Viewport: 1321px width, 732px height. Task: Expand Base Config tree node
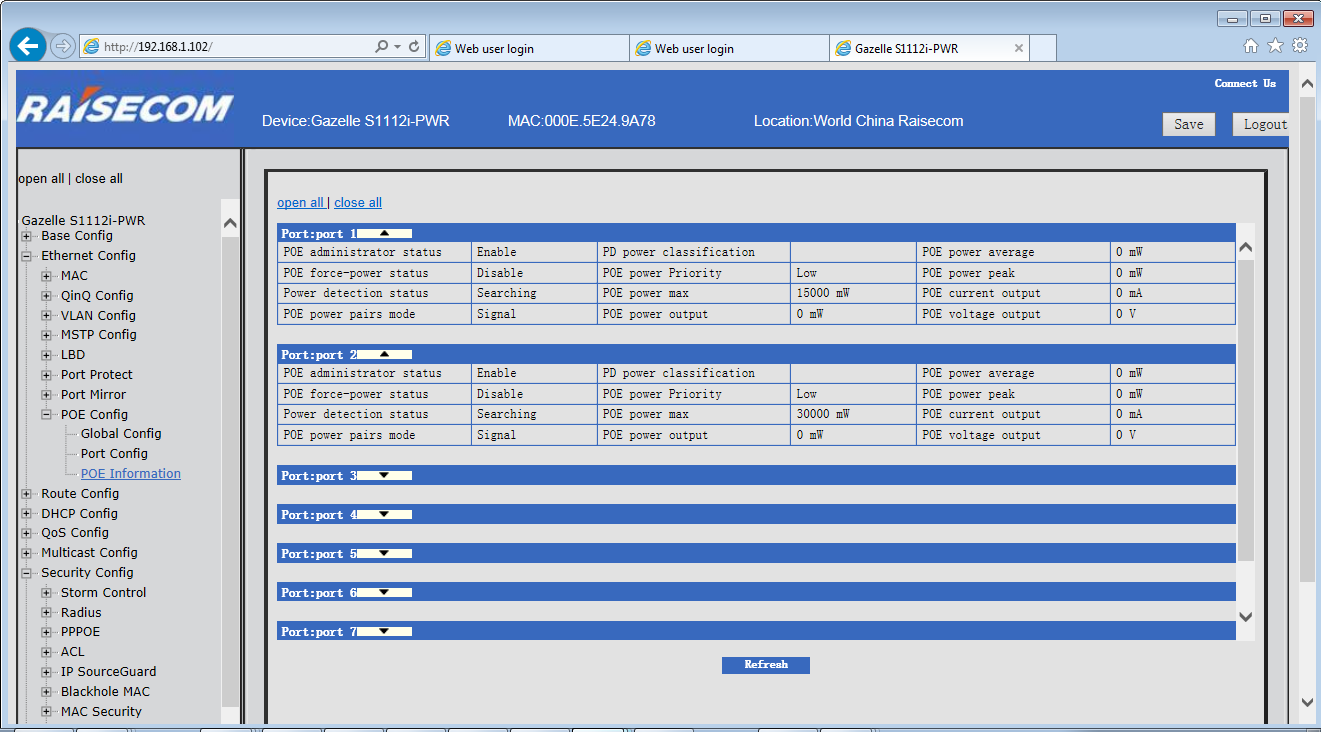coord(27,236)
